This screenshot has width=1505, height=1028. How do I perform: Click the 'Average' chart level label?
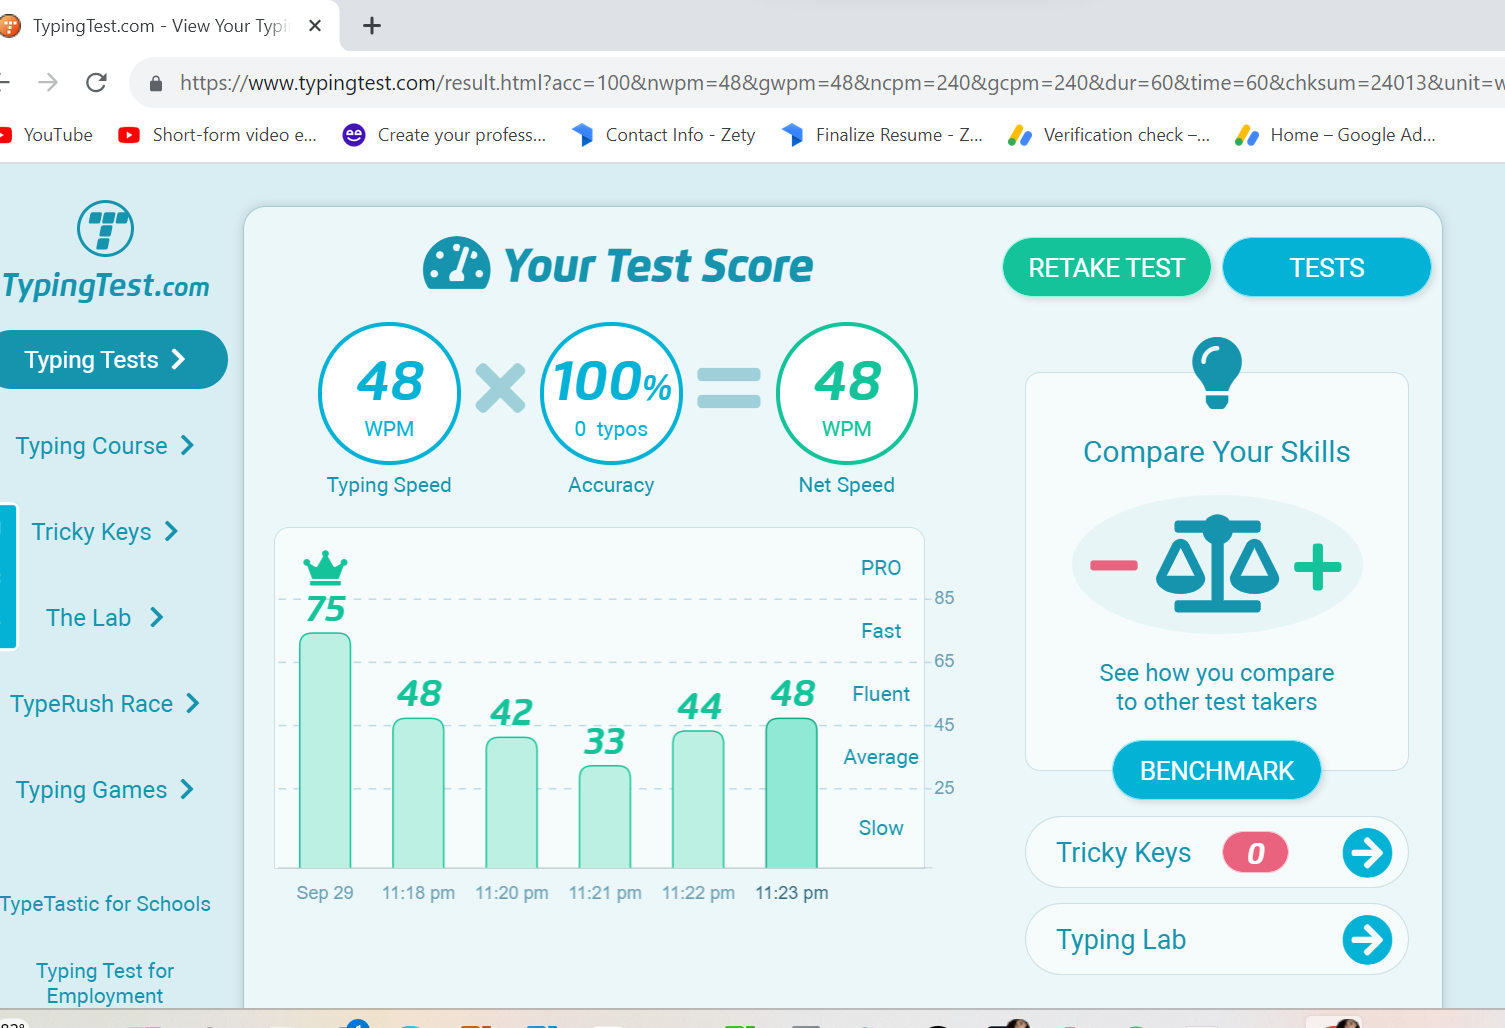coord(881,757)
